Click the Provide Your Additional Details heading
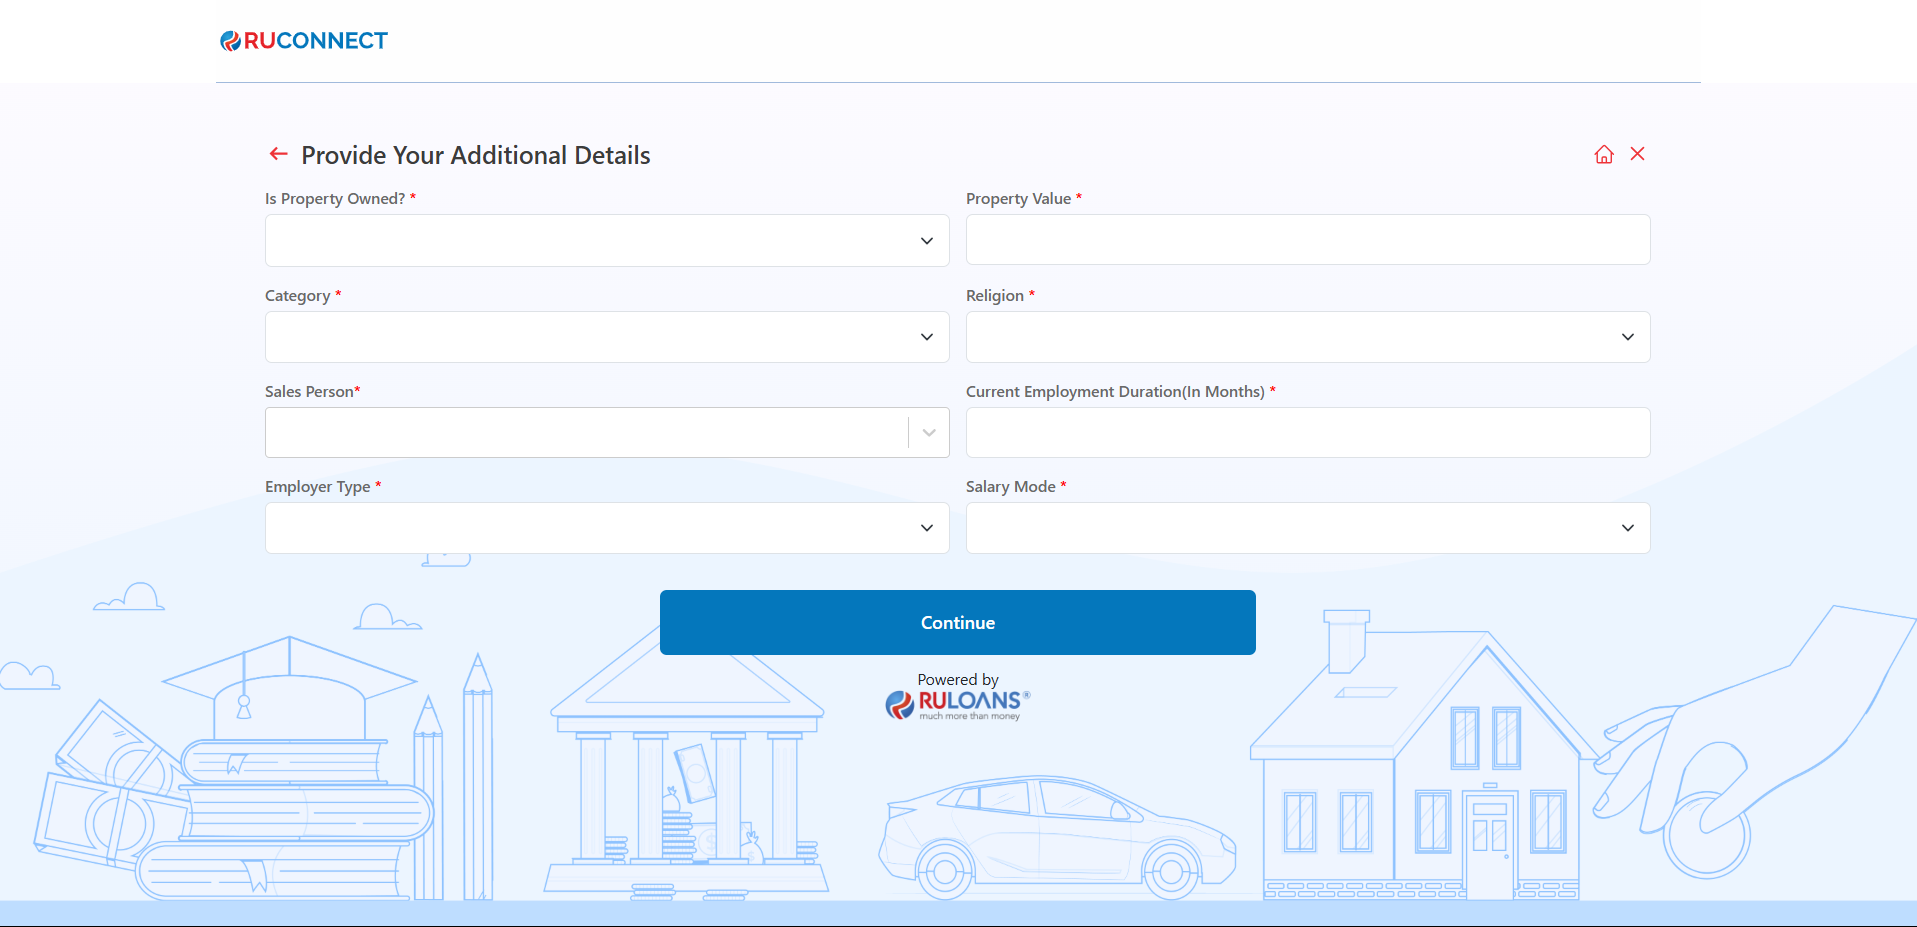This screenshot has height=927, width=1917. point(475,156)
